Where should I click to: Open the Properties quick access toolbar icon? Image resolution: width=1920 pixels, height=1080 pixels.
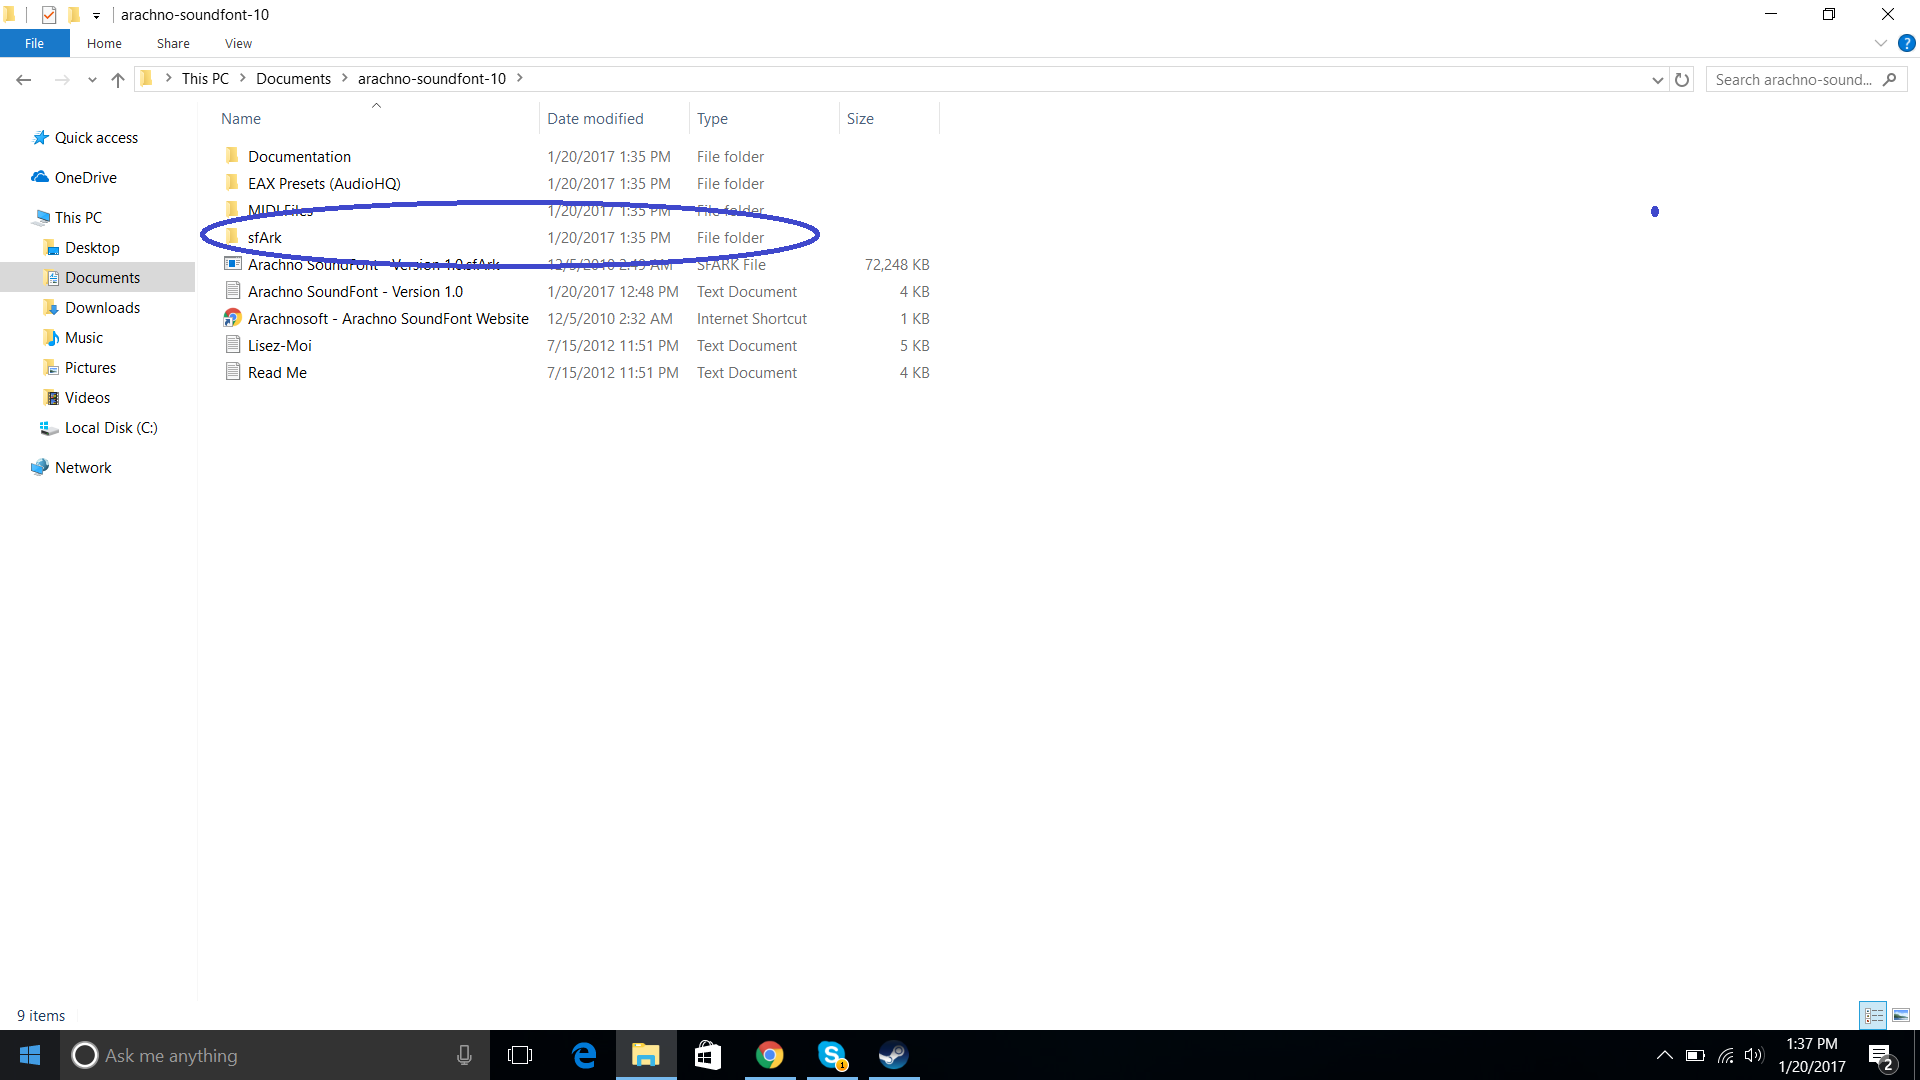(49, 14)
